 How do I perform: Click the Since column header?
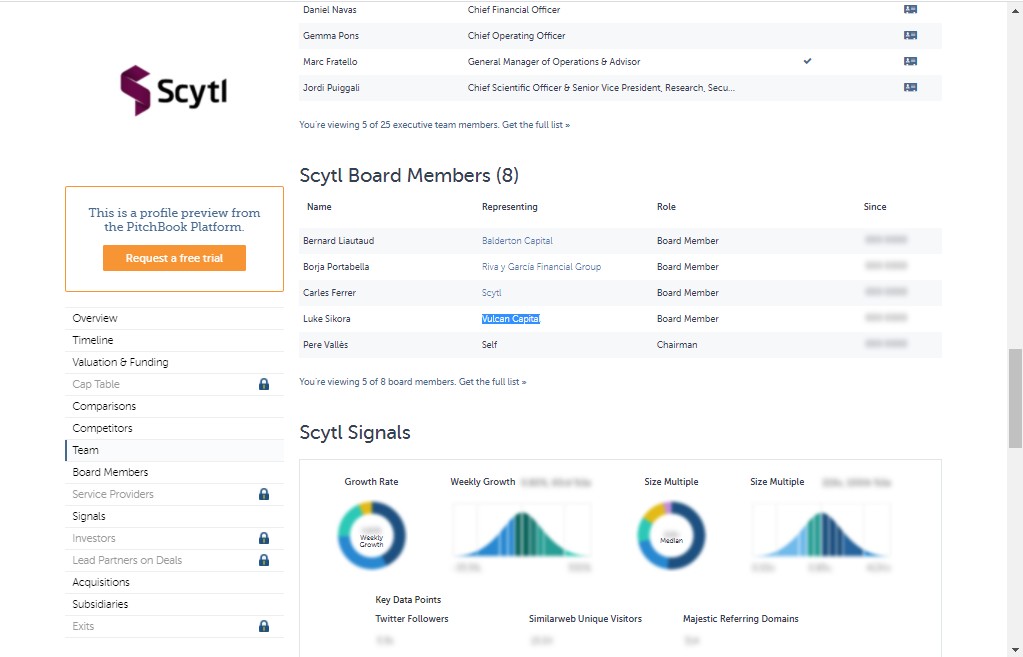[875, 207]
